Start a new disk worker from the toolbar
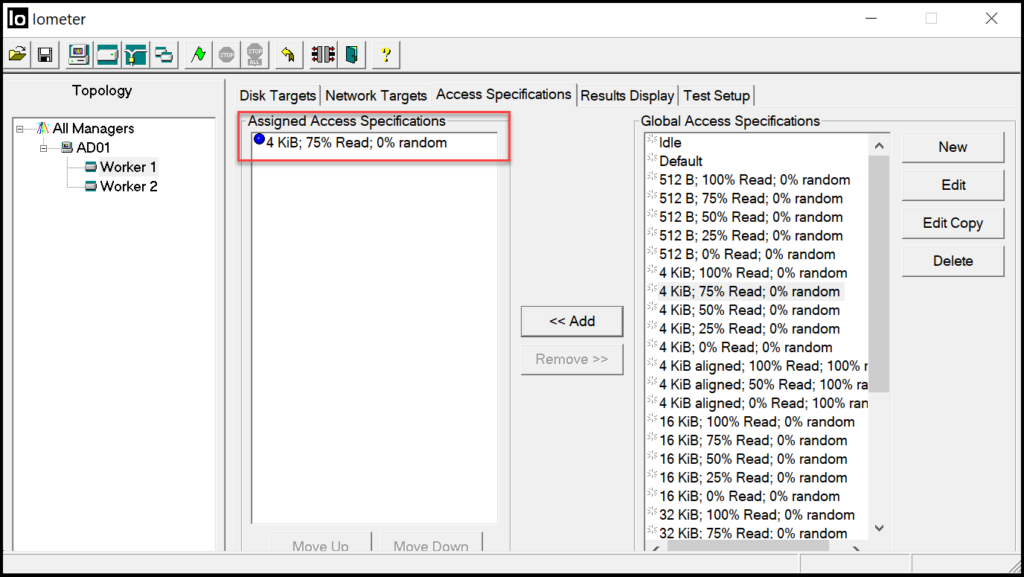 pos(106,55)
